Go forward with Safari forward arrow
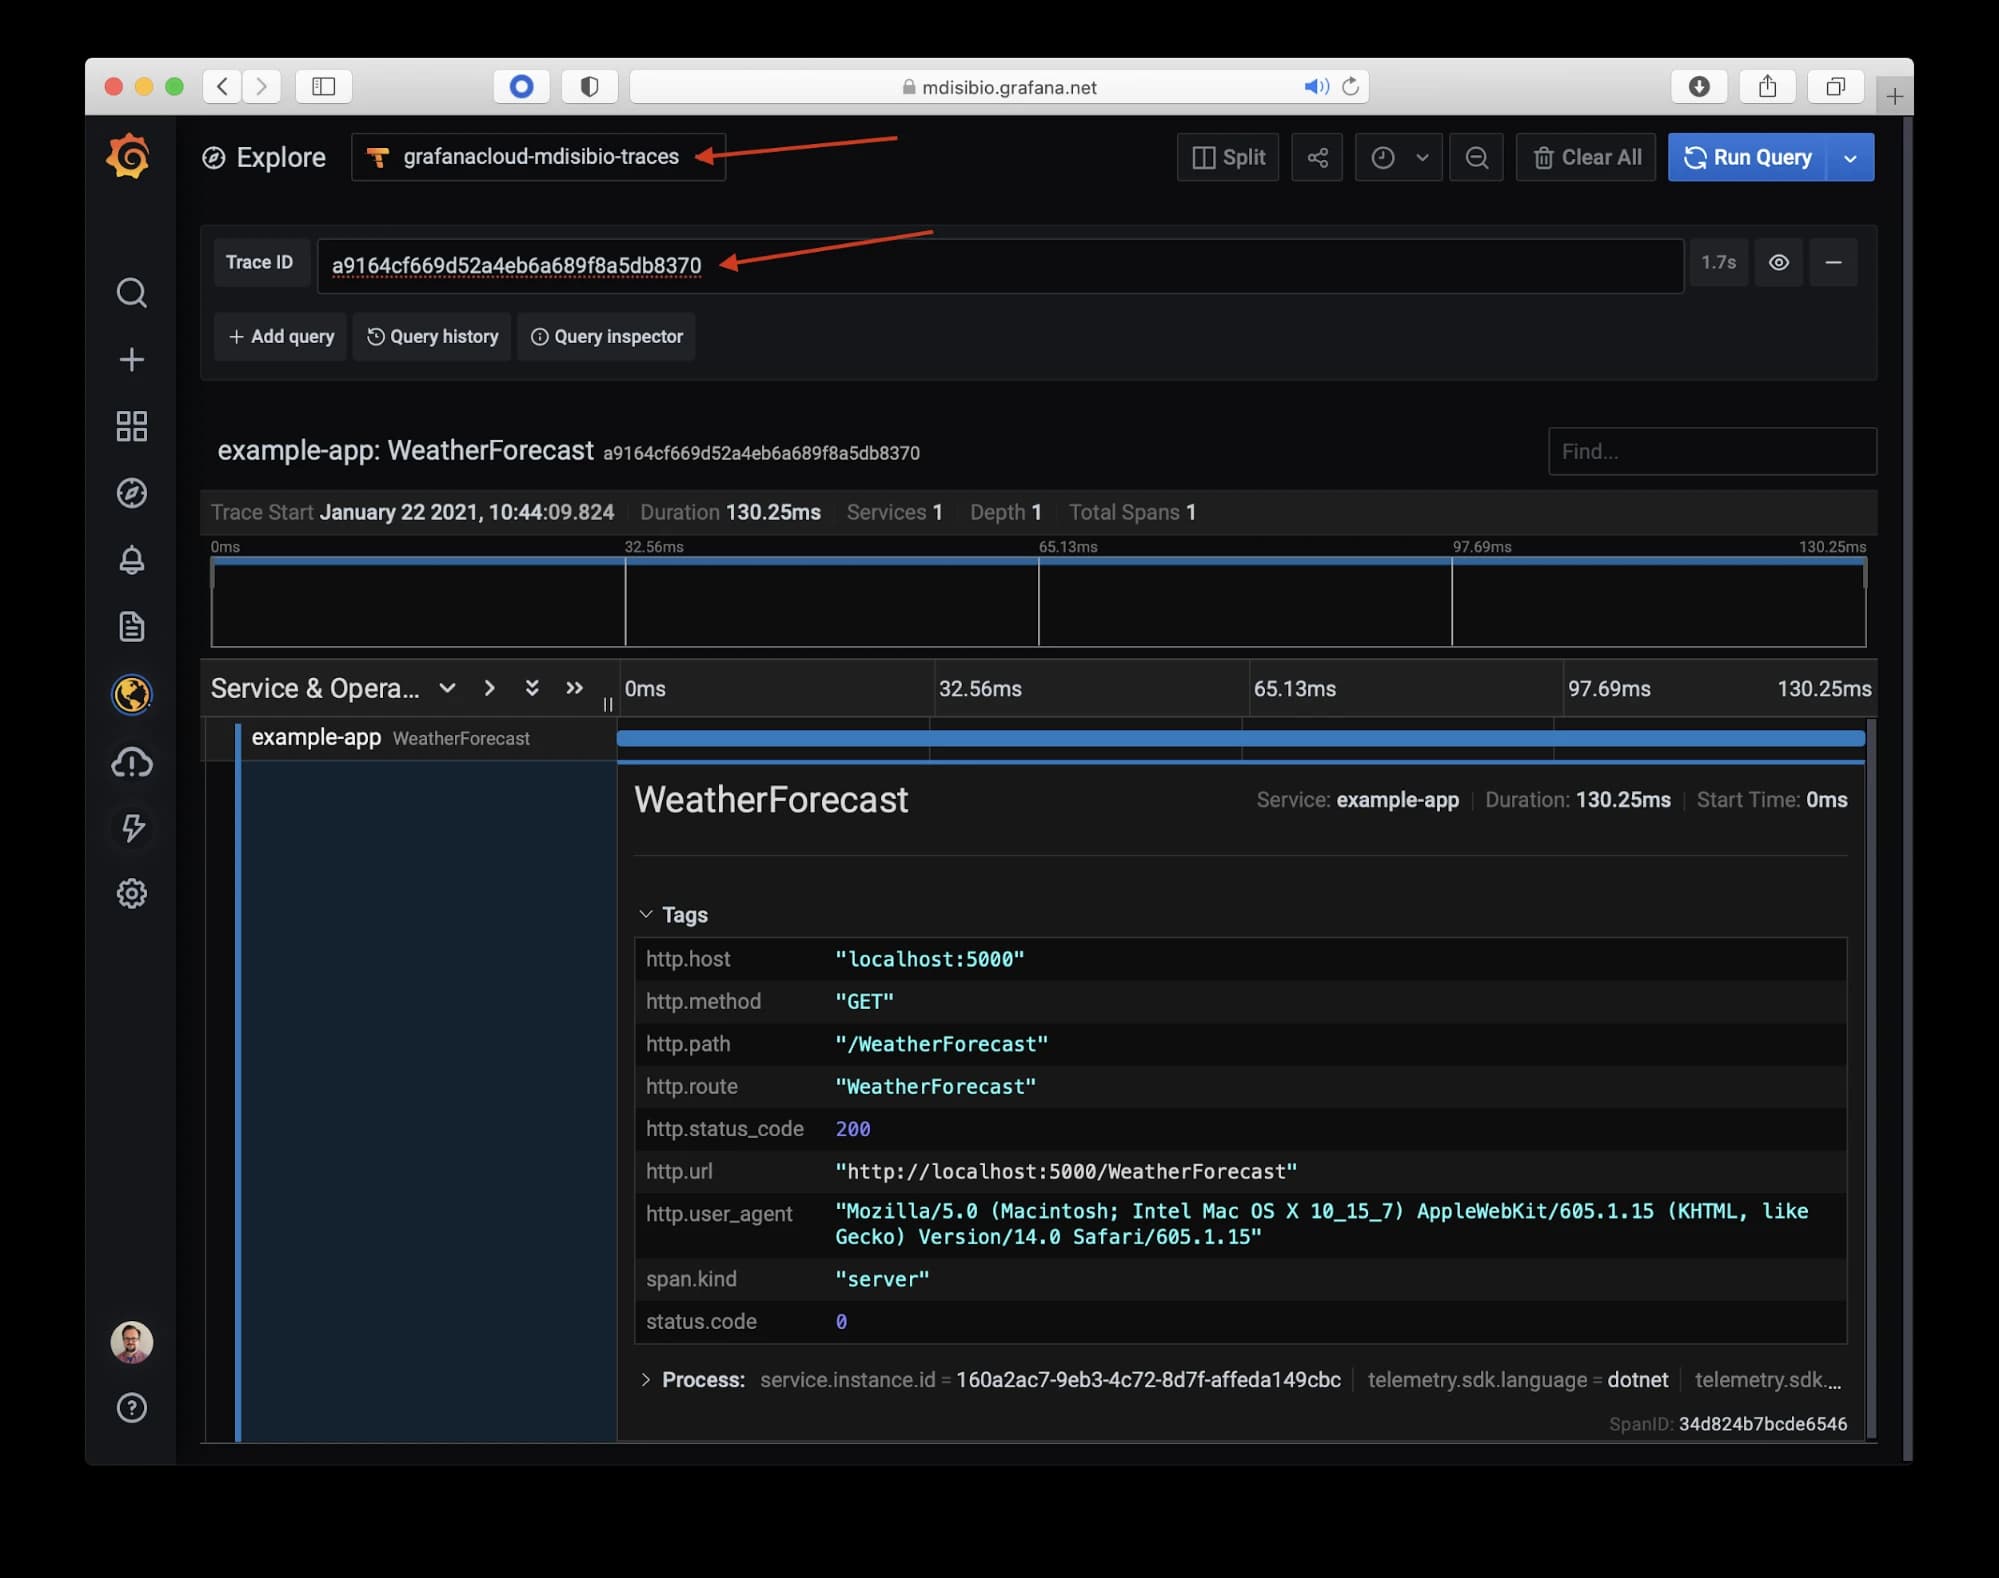 point(261,86)
